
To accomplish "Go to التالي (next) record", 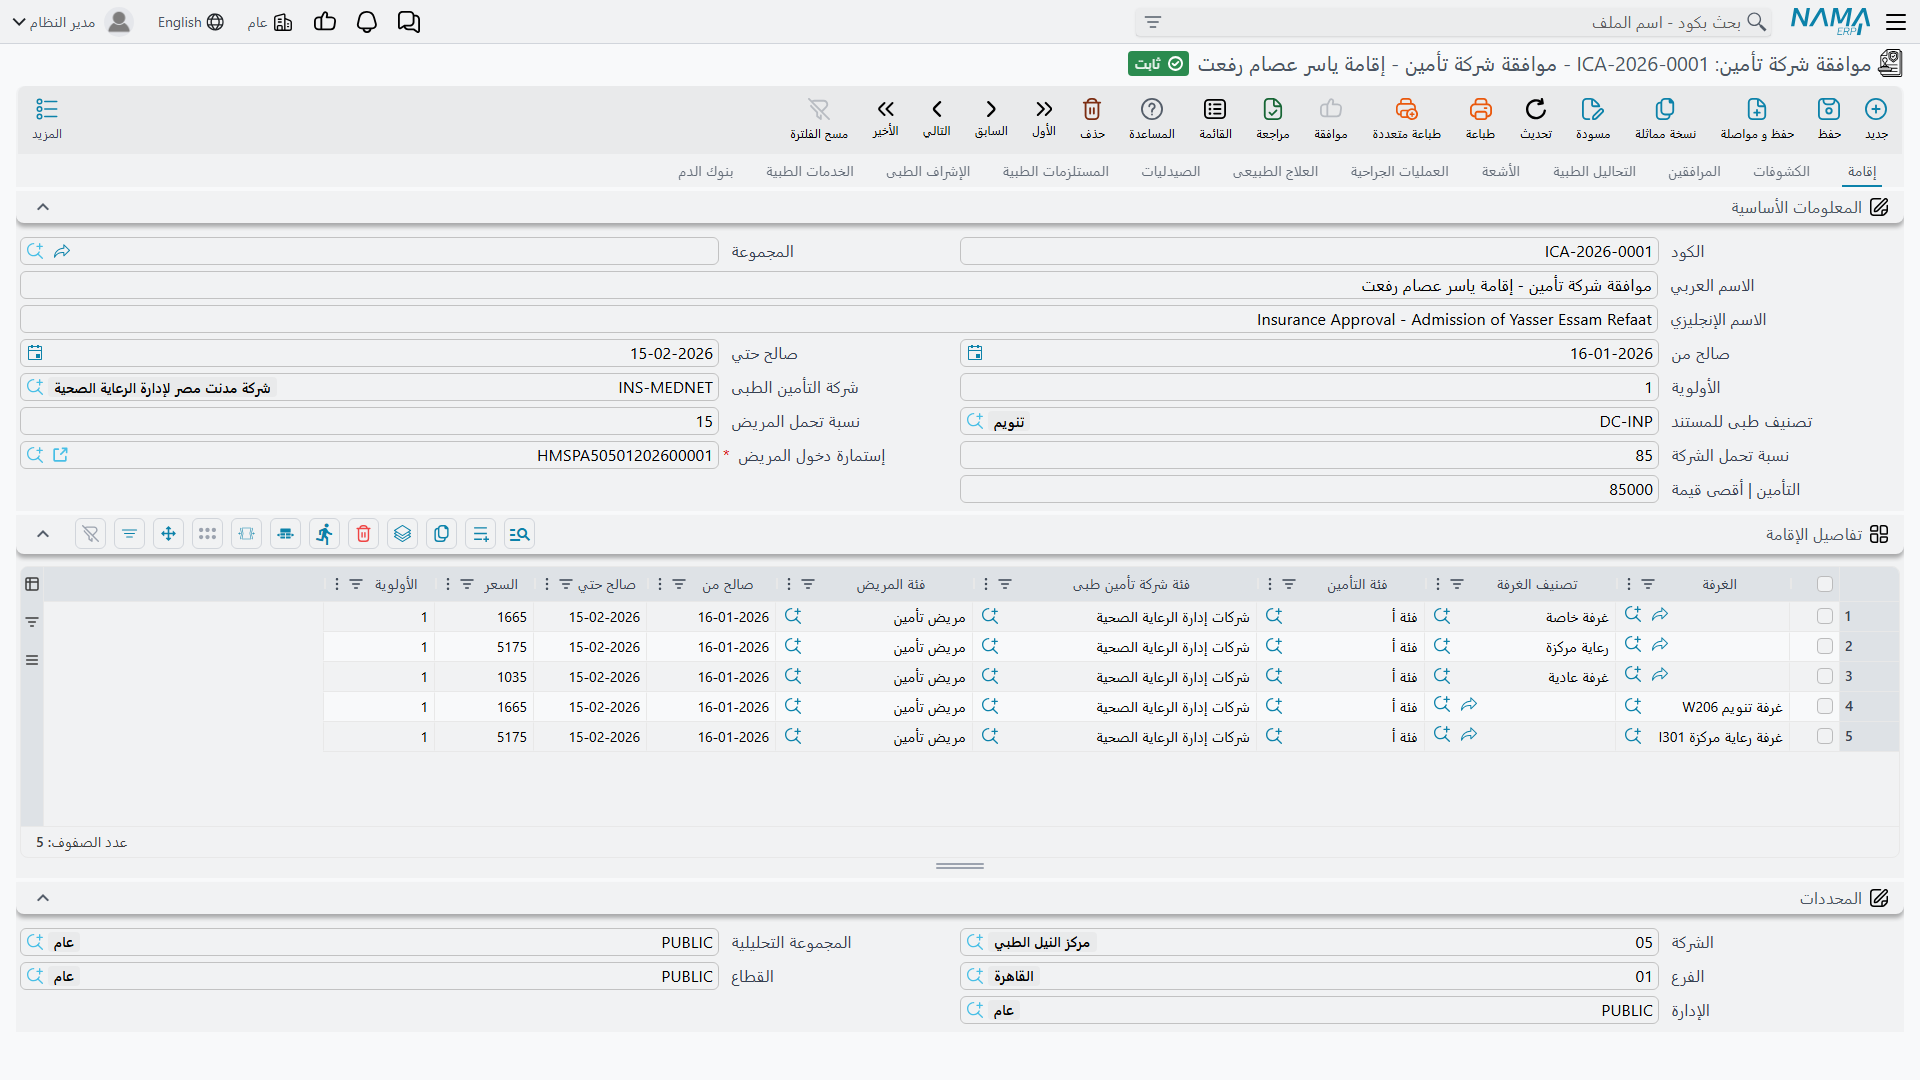I will pos(937,109).
